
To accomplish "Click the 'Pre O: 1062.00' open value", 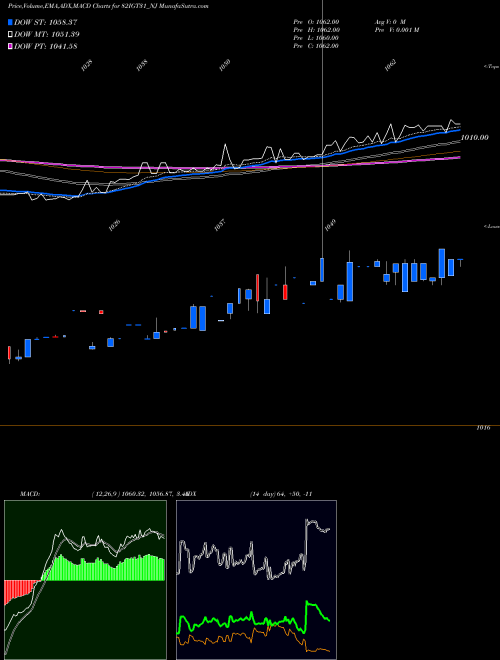I will (316, 22).
